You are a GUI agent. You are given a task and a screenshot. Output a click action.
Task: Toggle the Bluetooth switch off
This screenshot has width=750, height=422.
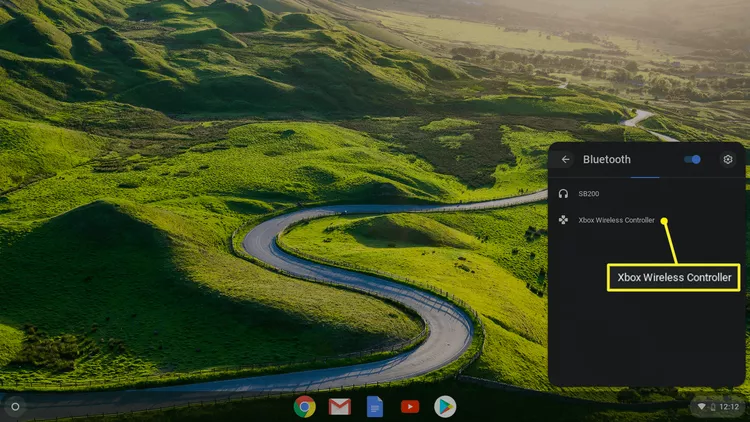(692, 159)
